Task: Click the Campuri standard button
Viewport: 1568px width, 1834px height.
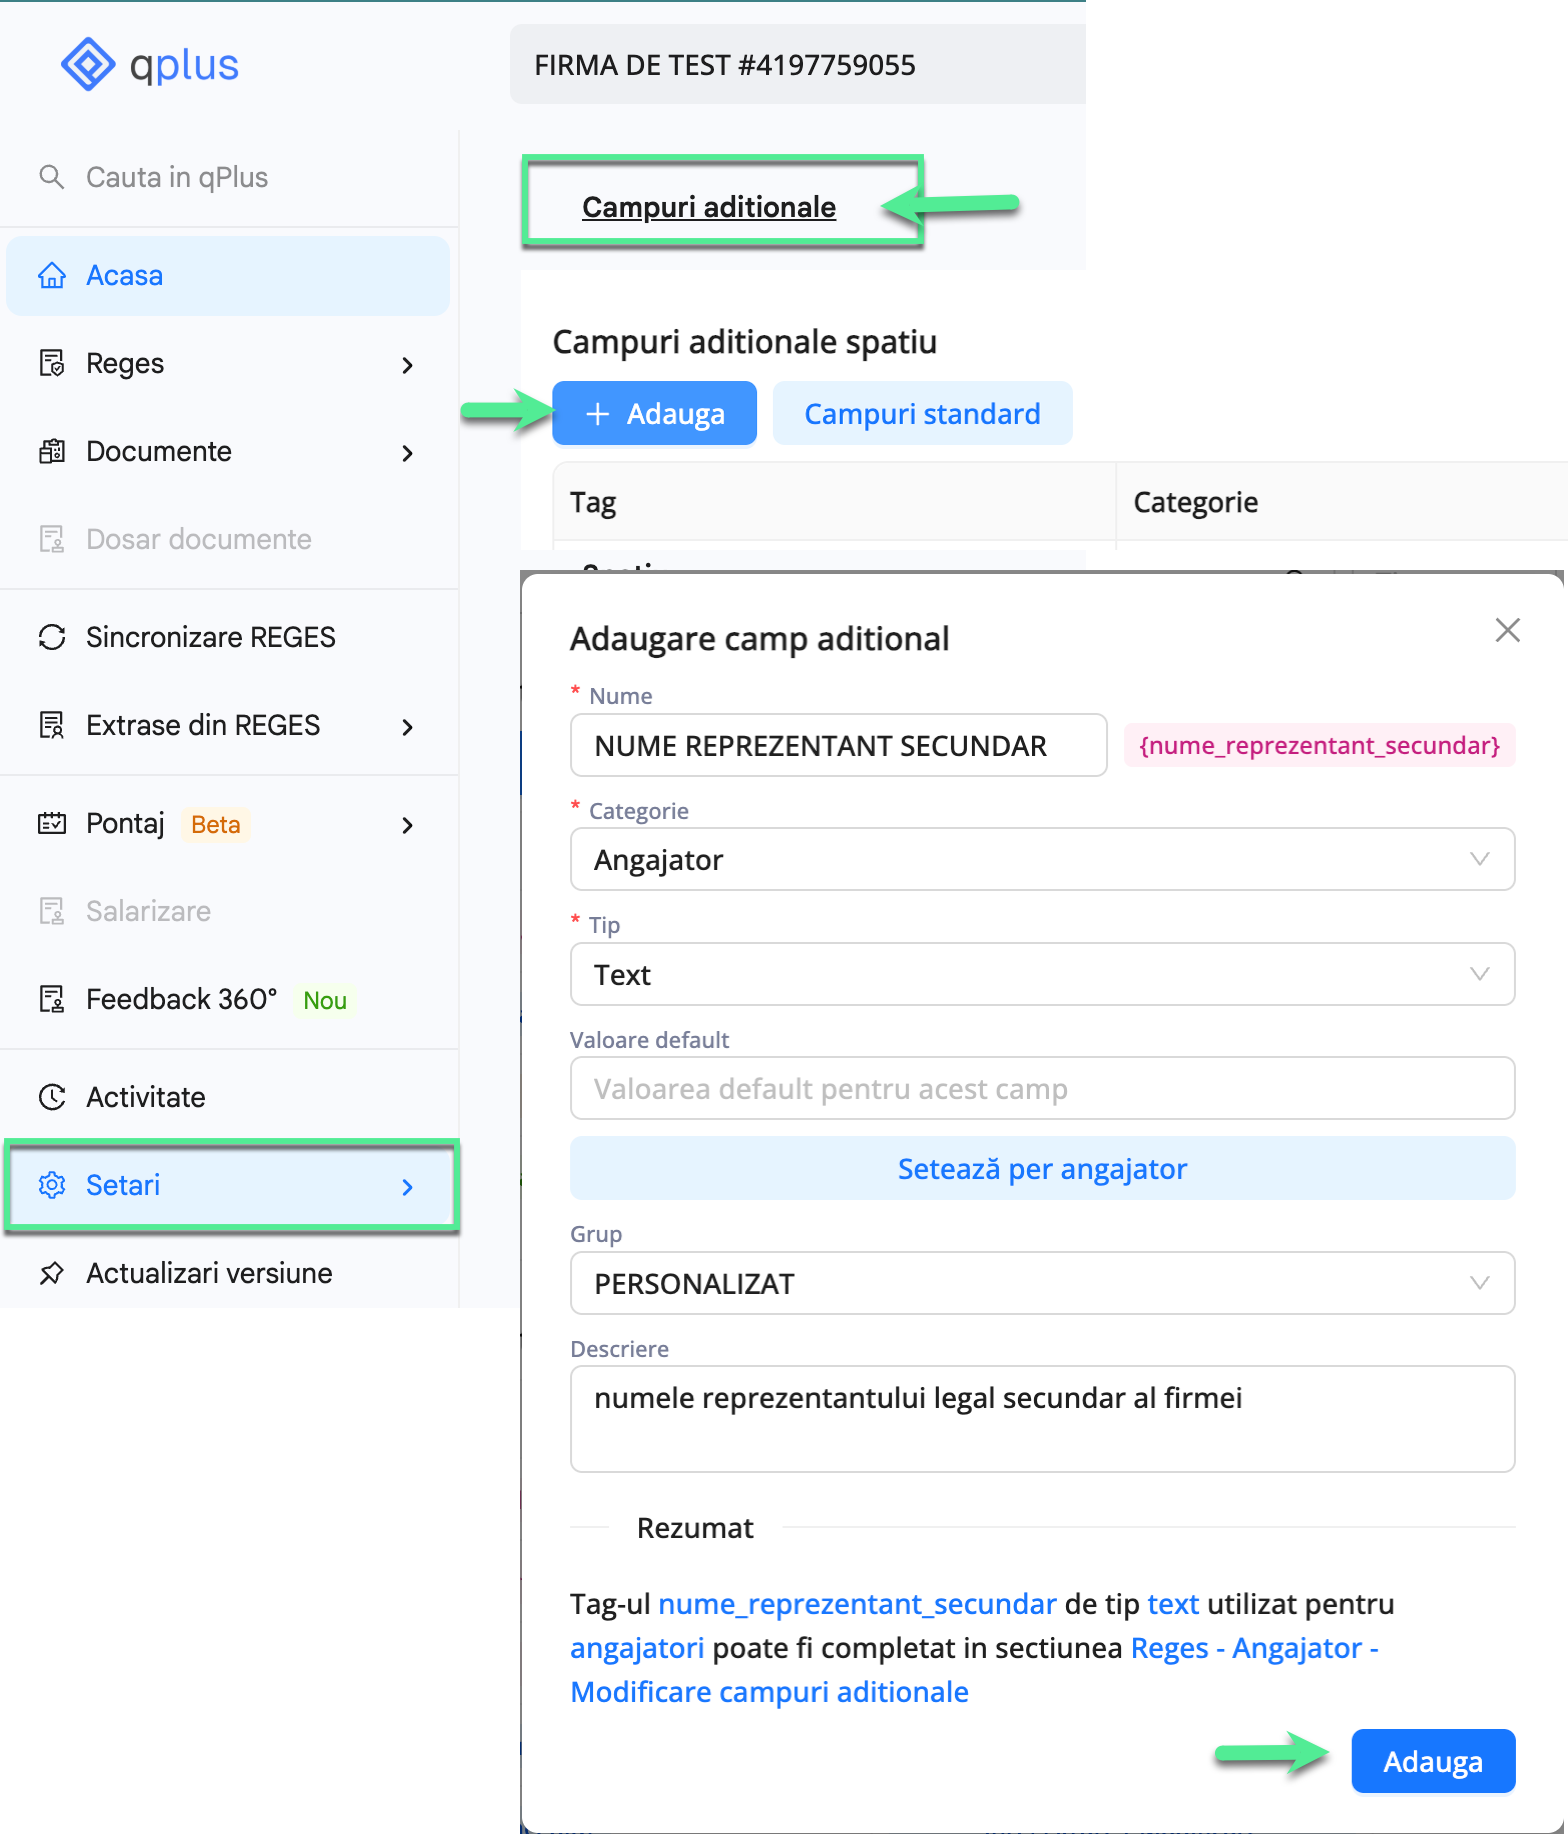Action: coord(921,413)
